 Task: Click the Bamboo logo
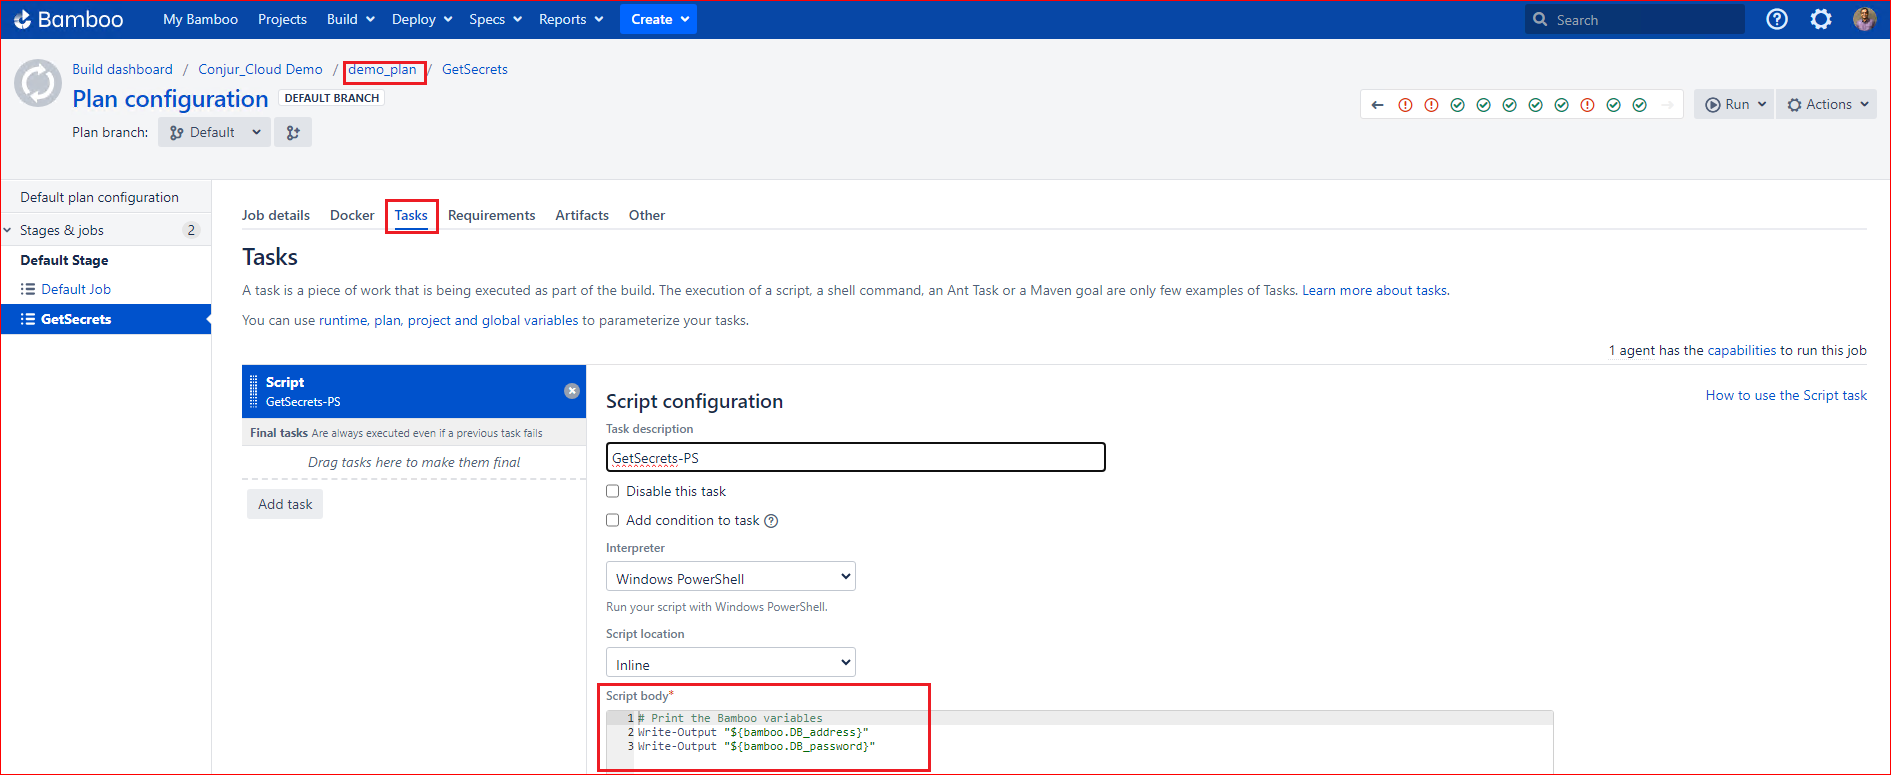pyautogui.click(x=68, y=19)
